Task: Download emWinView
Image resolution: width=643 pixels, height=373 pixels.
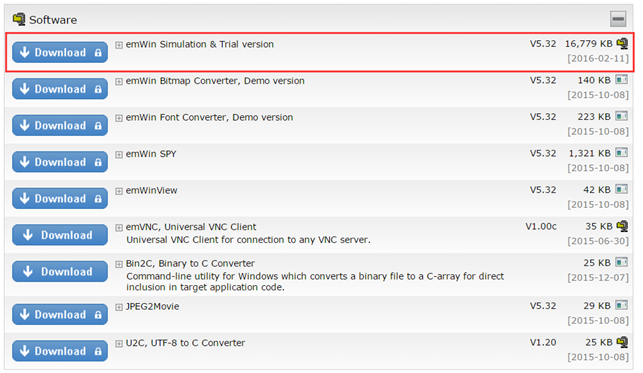Action: (60, 198)
